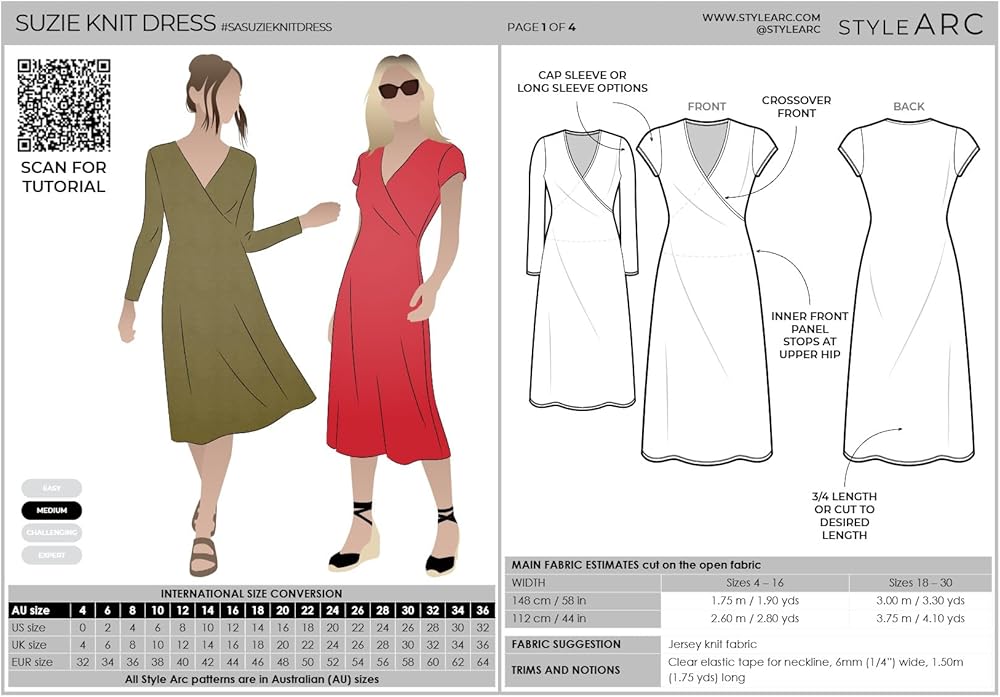Image resolution: width=1000 pixels, height=697 pixels.
Task: Click the 1.75 m / 1.90 yds value
Action: (755, 601)
